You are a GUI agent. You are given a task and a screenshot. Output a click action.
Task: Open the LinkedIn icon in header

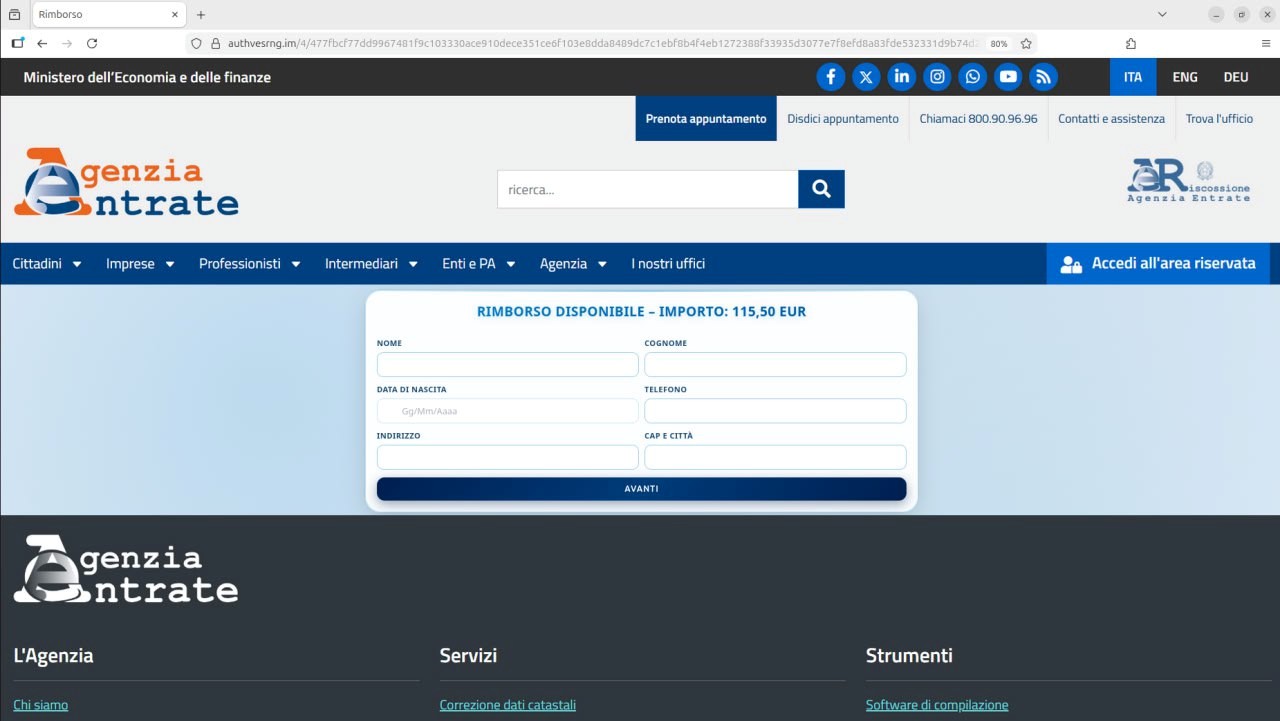tap(901, 77)
